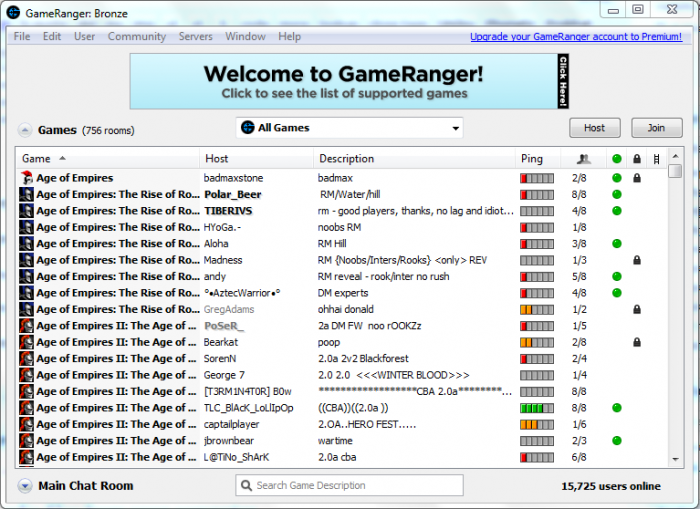Click the '1/3' player count in Madness row
The image size is (700, 509).
pyautogui.click(x=579, y=260)
